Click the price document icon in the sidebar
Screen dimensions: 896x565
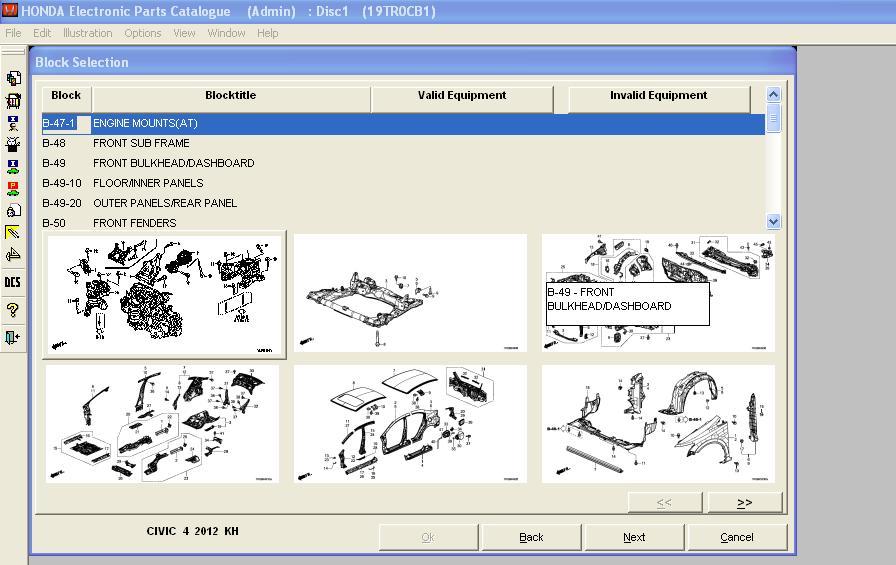click(x=13, y=210)
